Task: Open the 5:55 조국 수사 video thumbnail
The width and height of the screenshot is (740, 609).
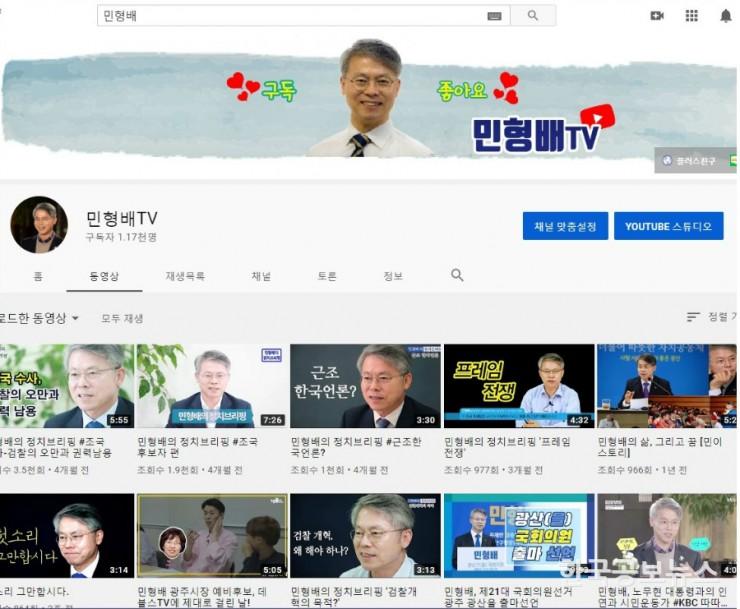Action: 67,386
